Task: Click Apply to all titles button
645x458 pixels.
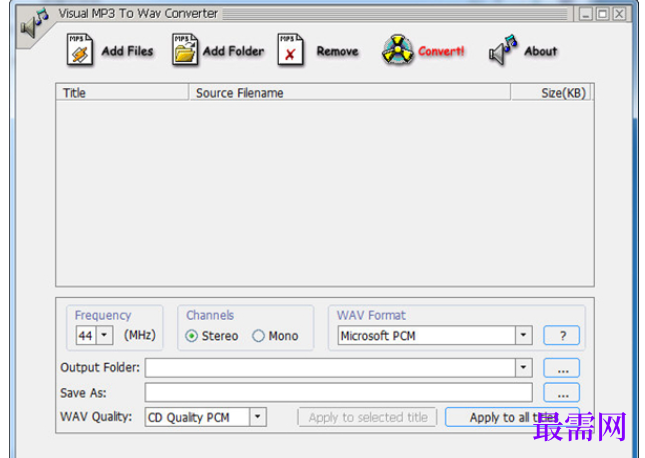Action: pyautogui.click(x=513, y=417)
